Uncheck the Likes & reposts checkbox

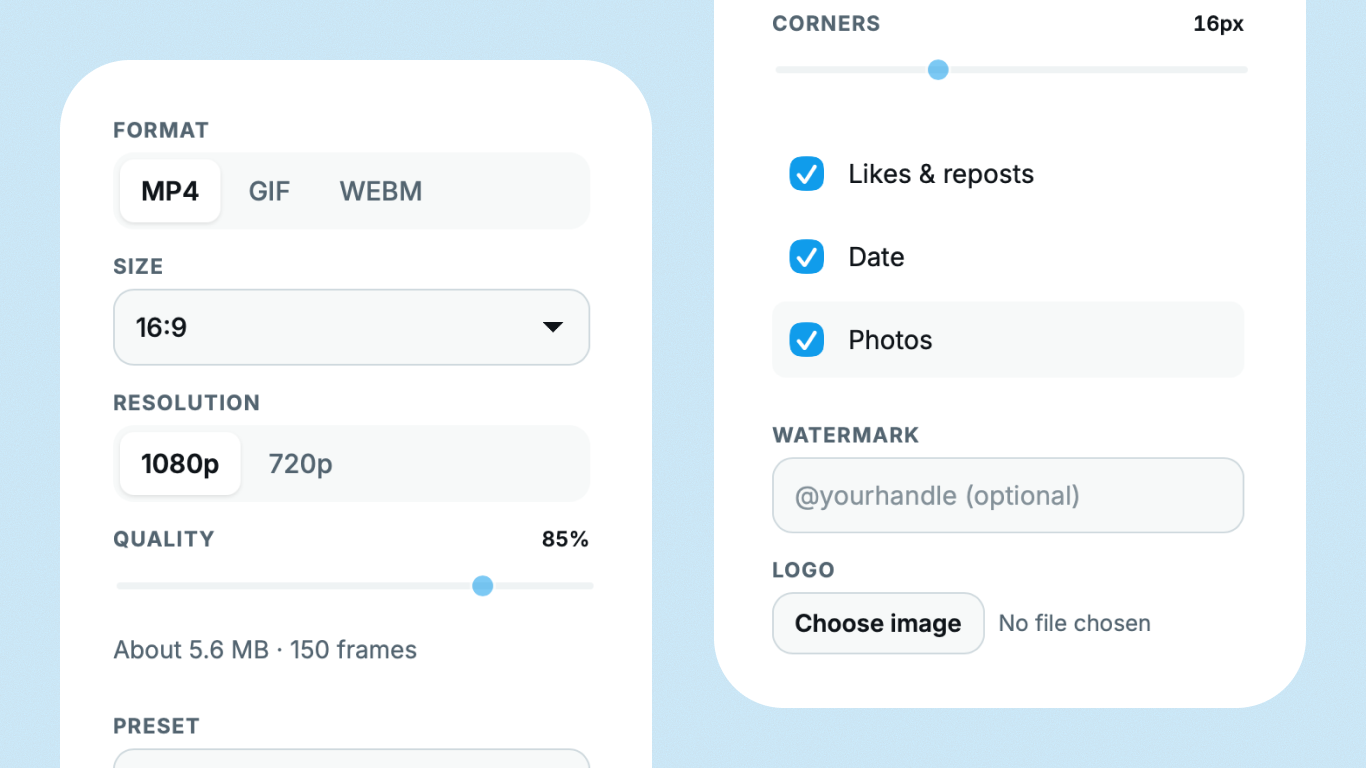(807, 174)
